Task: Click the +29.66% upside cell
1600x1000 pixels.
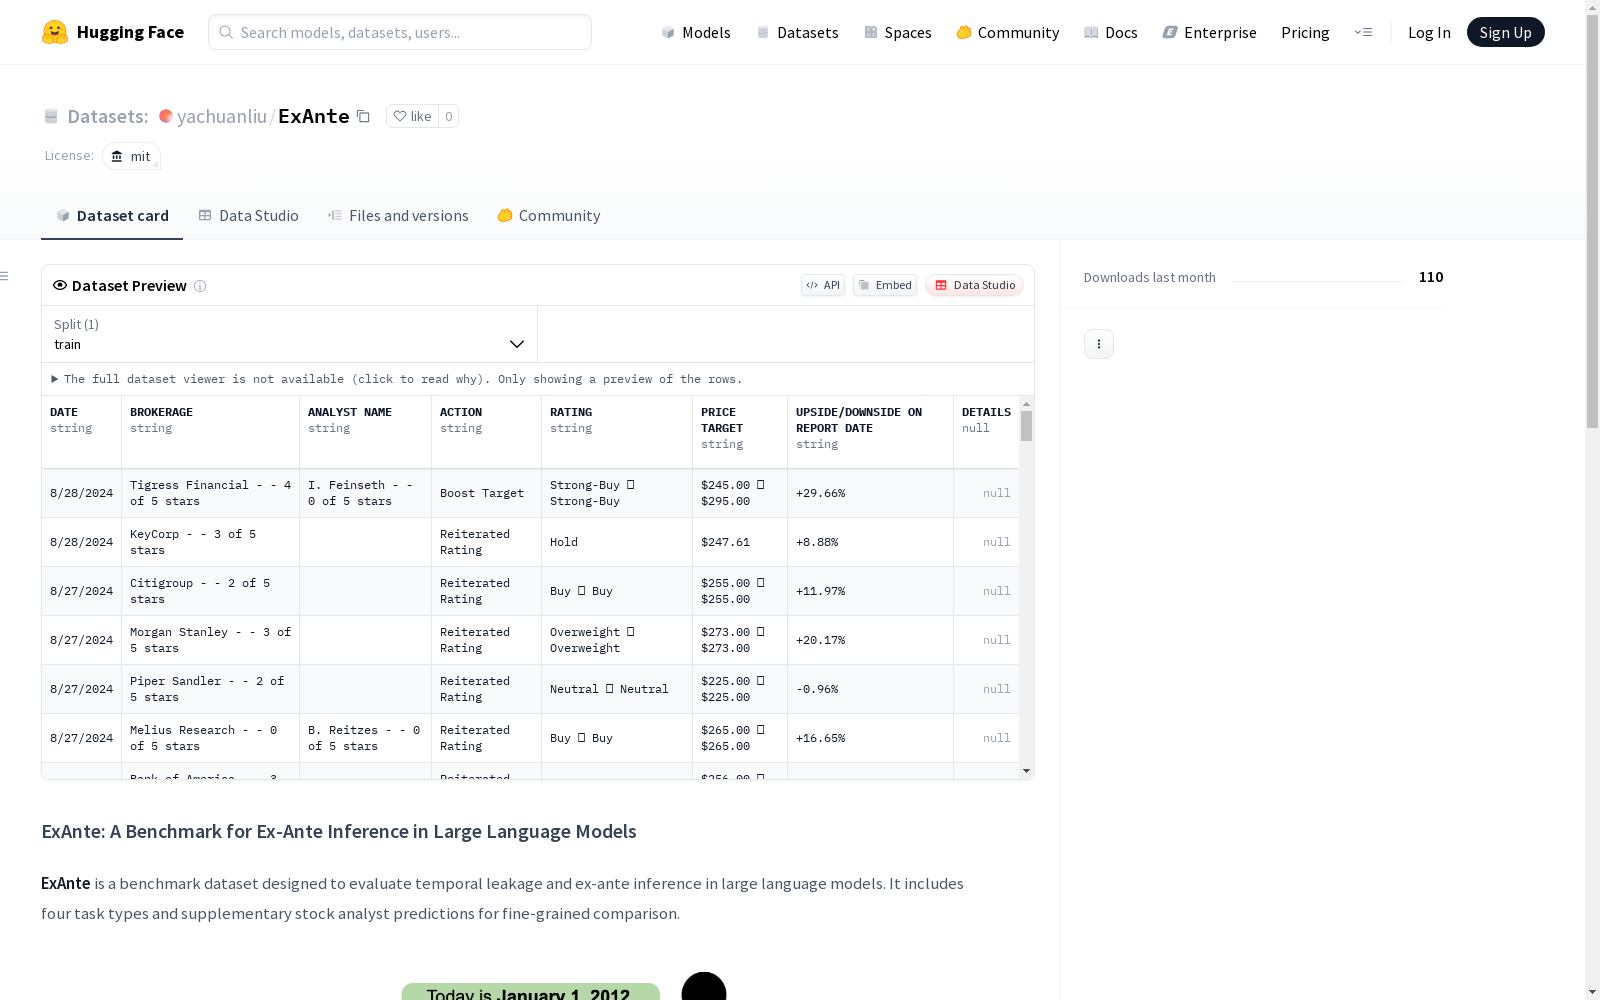Action: click(871, 493)
